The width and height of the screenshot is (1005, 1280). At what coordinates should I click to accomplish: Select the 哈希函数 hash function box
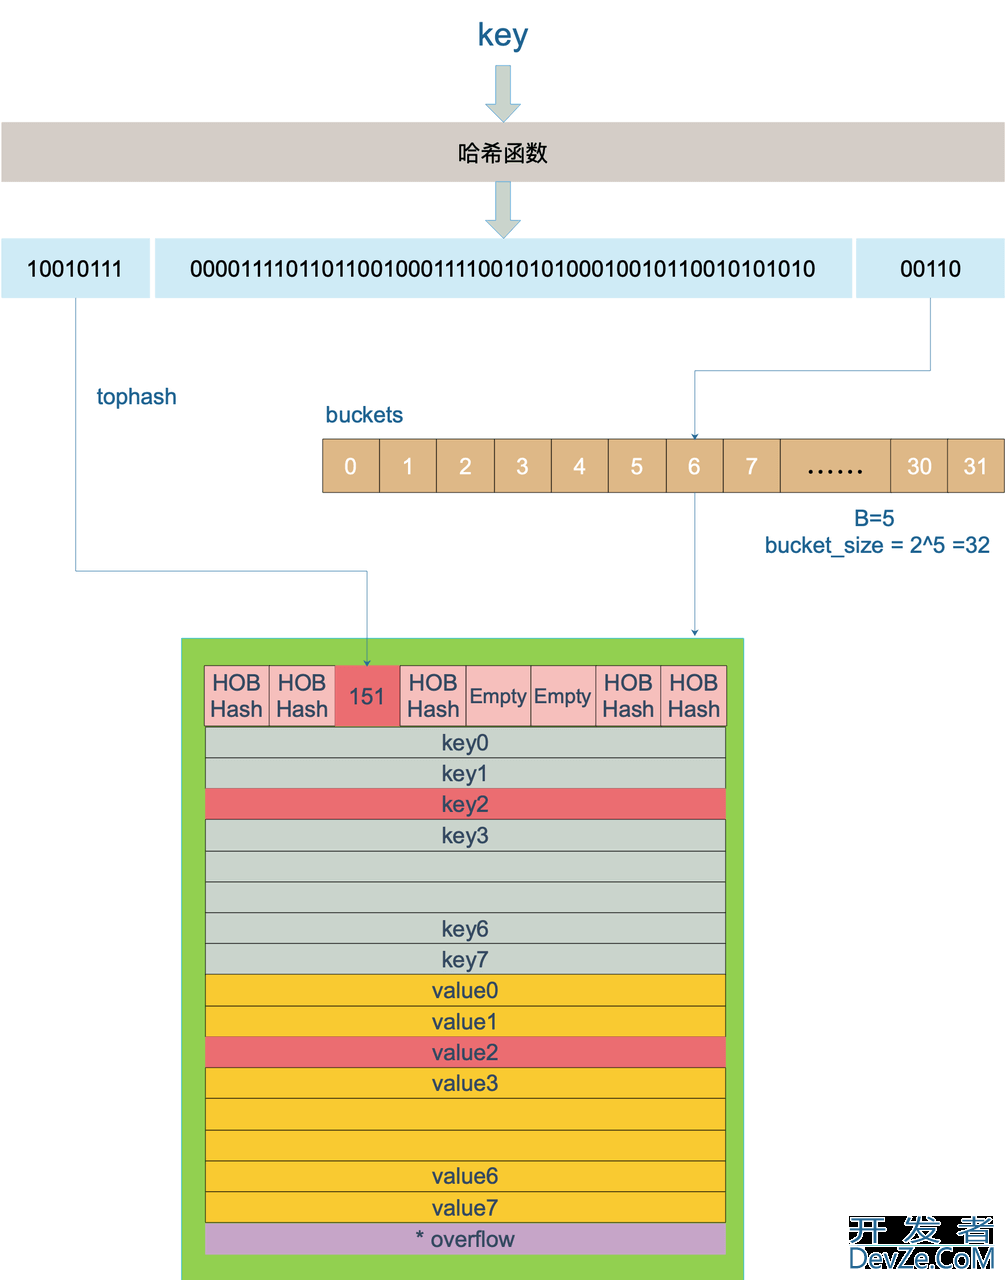point(503,152)
